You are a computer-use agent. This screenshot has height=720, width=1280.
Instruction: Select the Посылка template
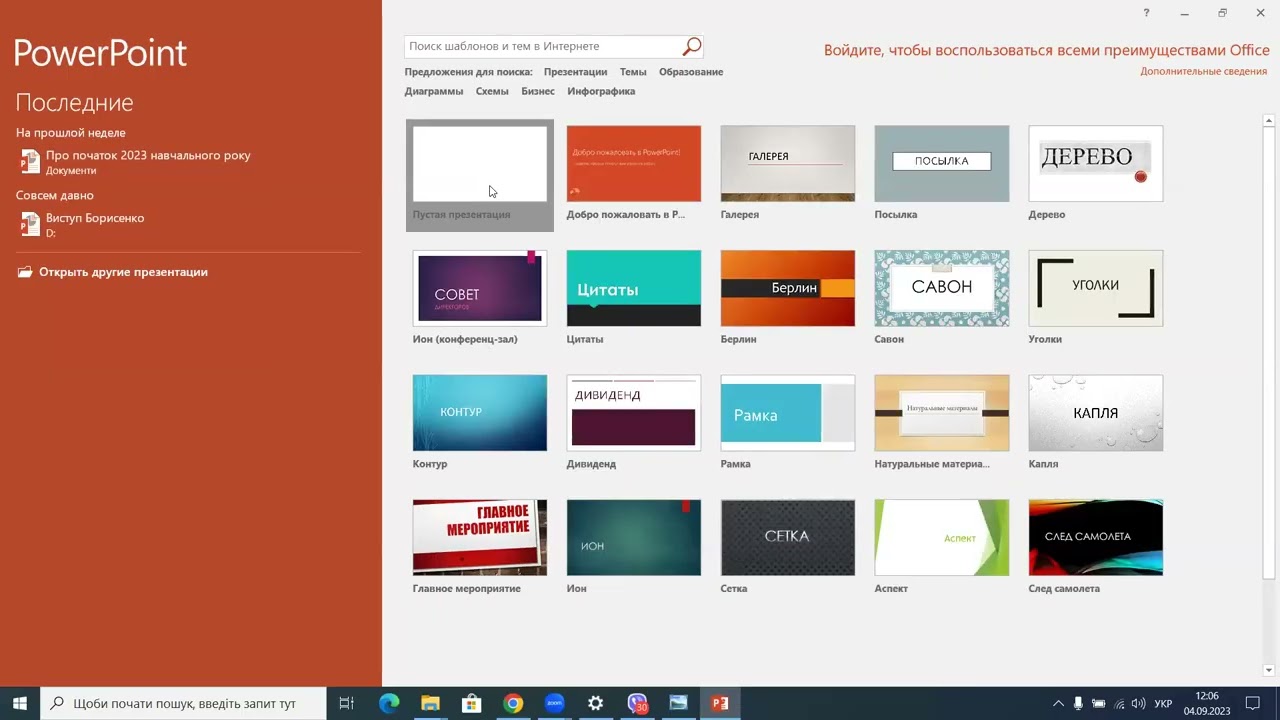pyautogui.click(x=942, y=175)
